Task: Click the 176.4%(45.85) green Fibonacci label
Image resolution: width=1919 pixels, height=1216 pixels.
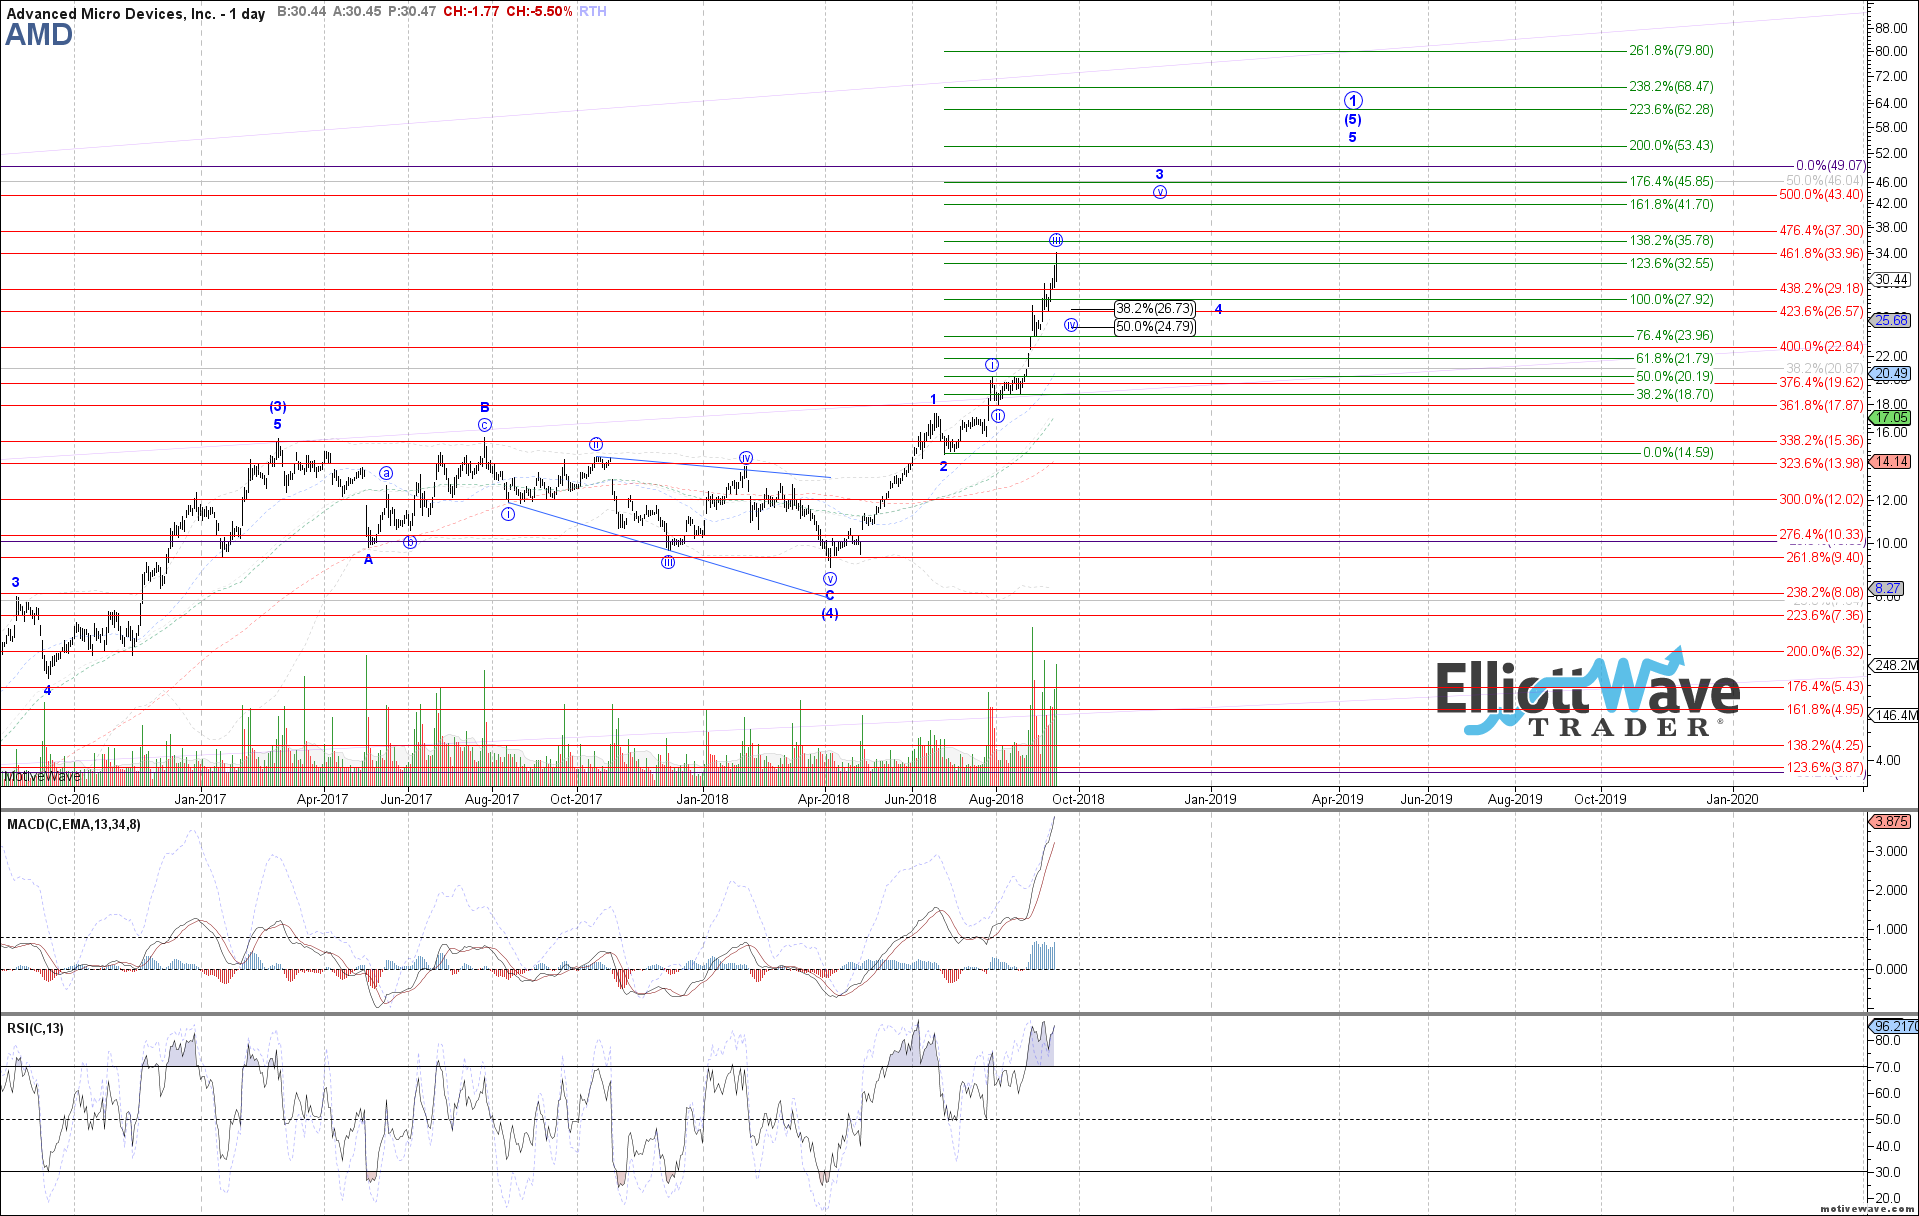Action: (x=1671, y=182)
